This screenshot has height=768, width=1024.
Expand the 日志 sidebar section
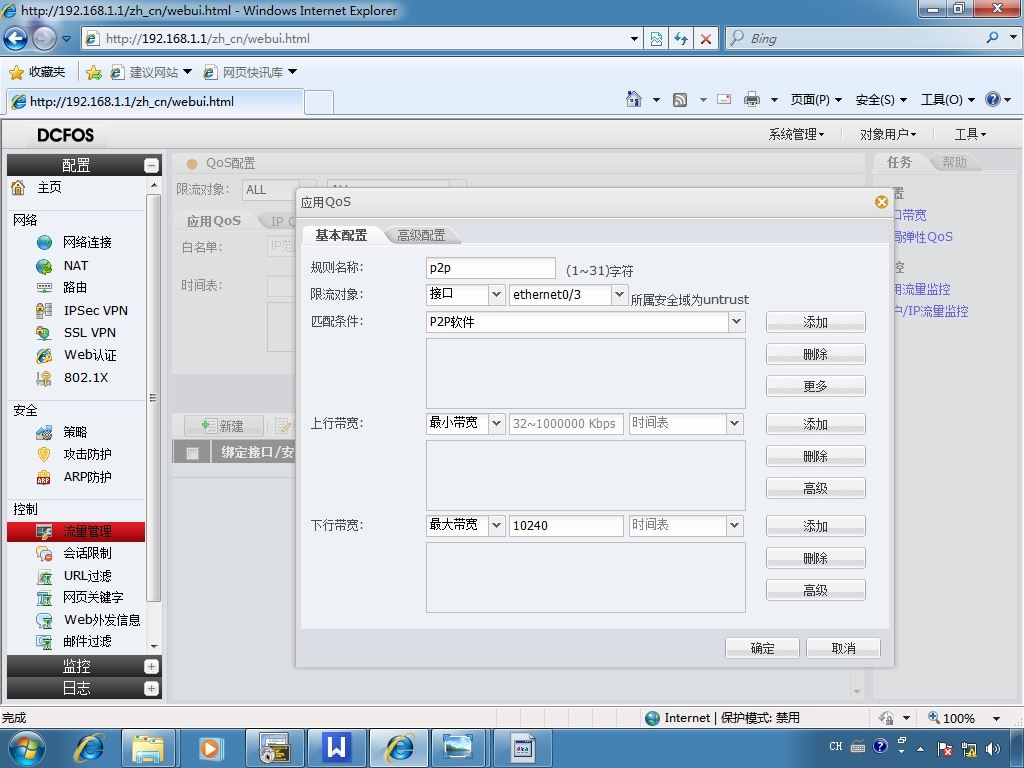point(151,688)
